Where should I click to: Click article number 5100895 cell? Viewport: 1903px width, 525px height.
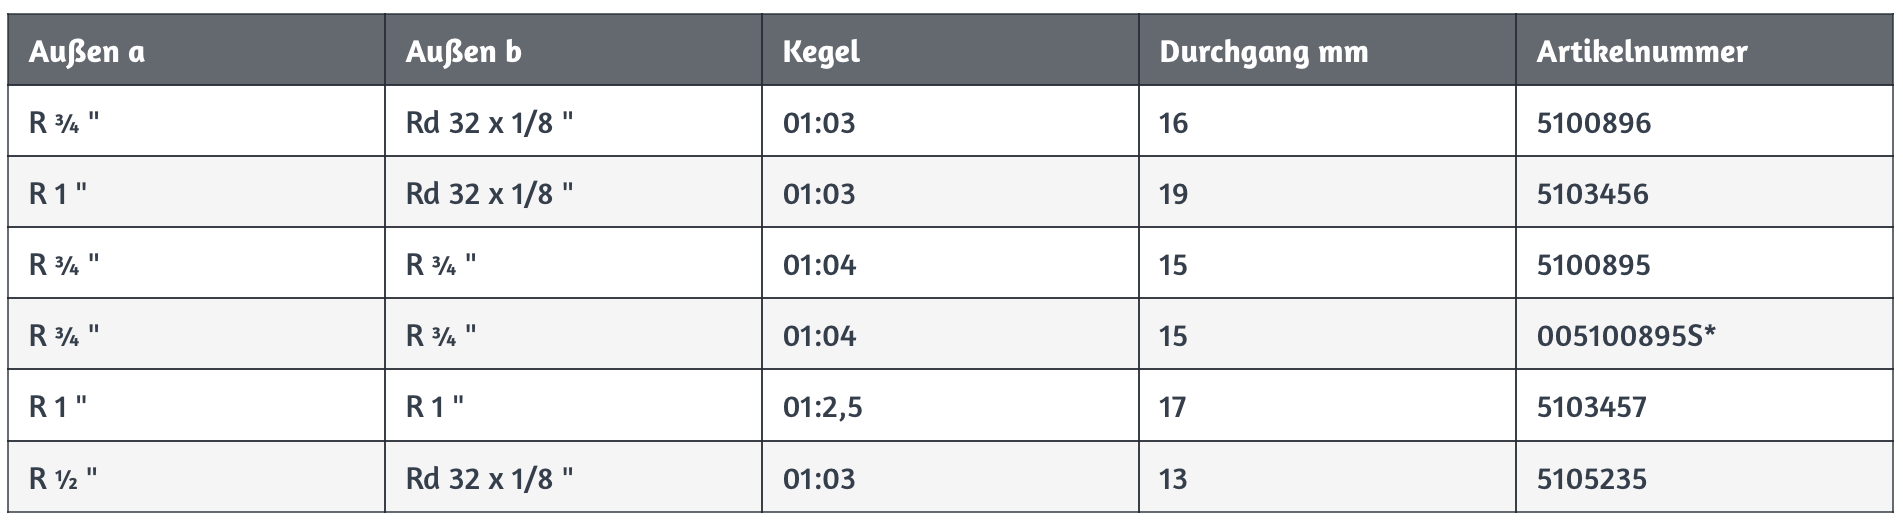(x=1593, y=265)
